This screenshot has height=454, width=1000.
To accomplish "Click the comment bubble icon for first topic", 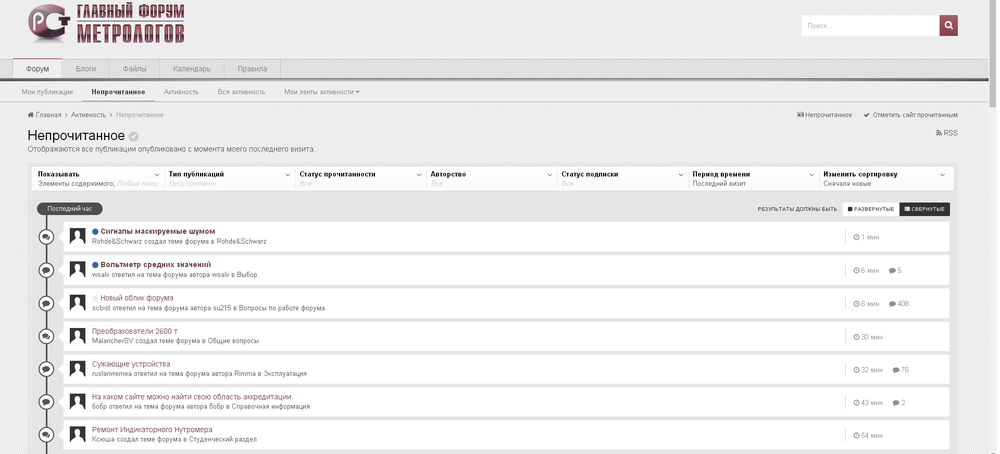I will (46, 237).
